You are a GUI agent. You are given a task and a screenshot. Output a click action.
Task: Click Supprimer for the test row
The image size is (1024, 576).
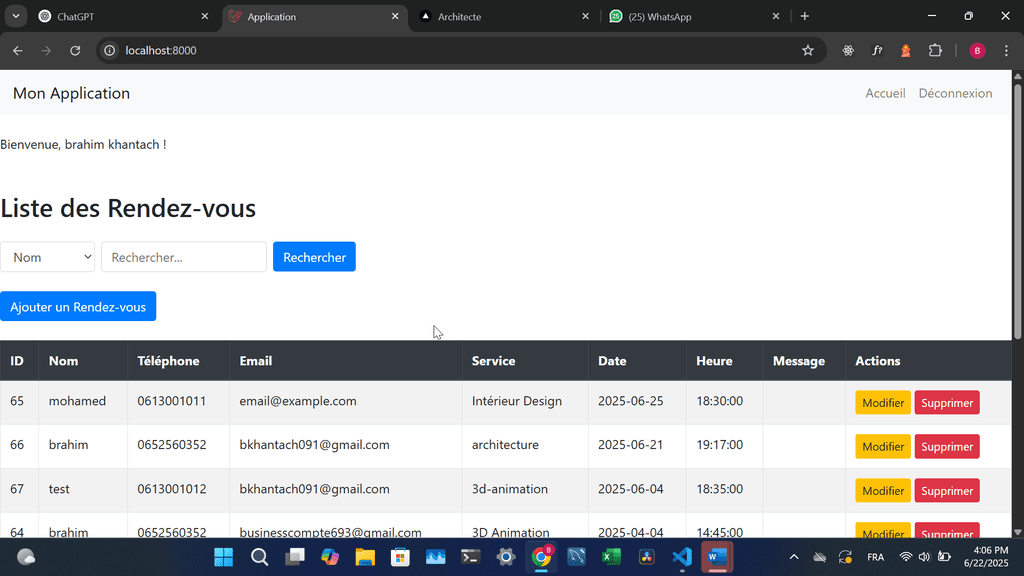(947, 490)
